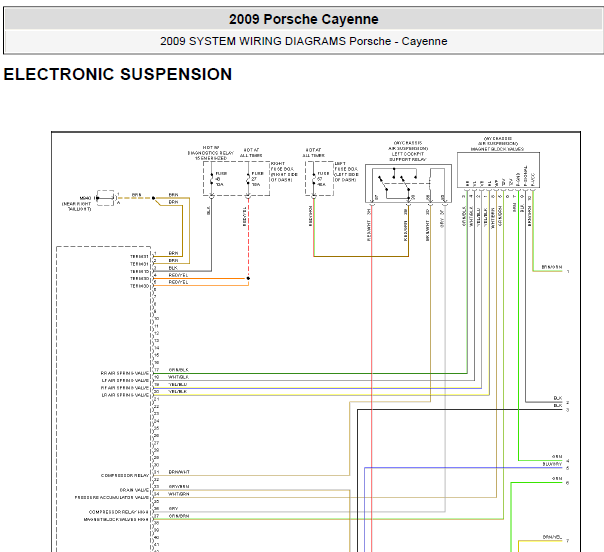Image resolution: width=604 pixels, height=552 pixels.
Task: Click the 'GRN' label at connector 4
Action: coord(557,456)
